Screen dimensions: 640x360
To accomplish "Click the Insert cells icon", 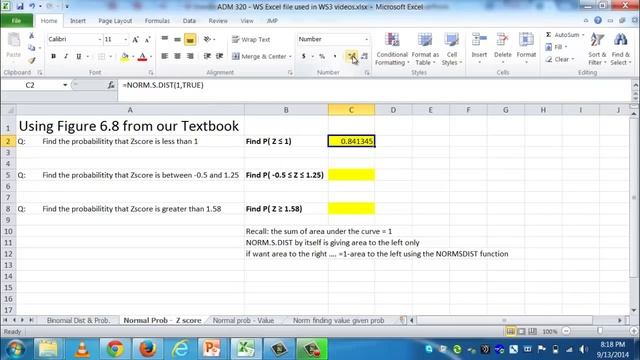I will click(479, 40).
